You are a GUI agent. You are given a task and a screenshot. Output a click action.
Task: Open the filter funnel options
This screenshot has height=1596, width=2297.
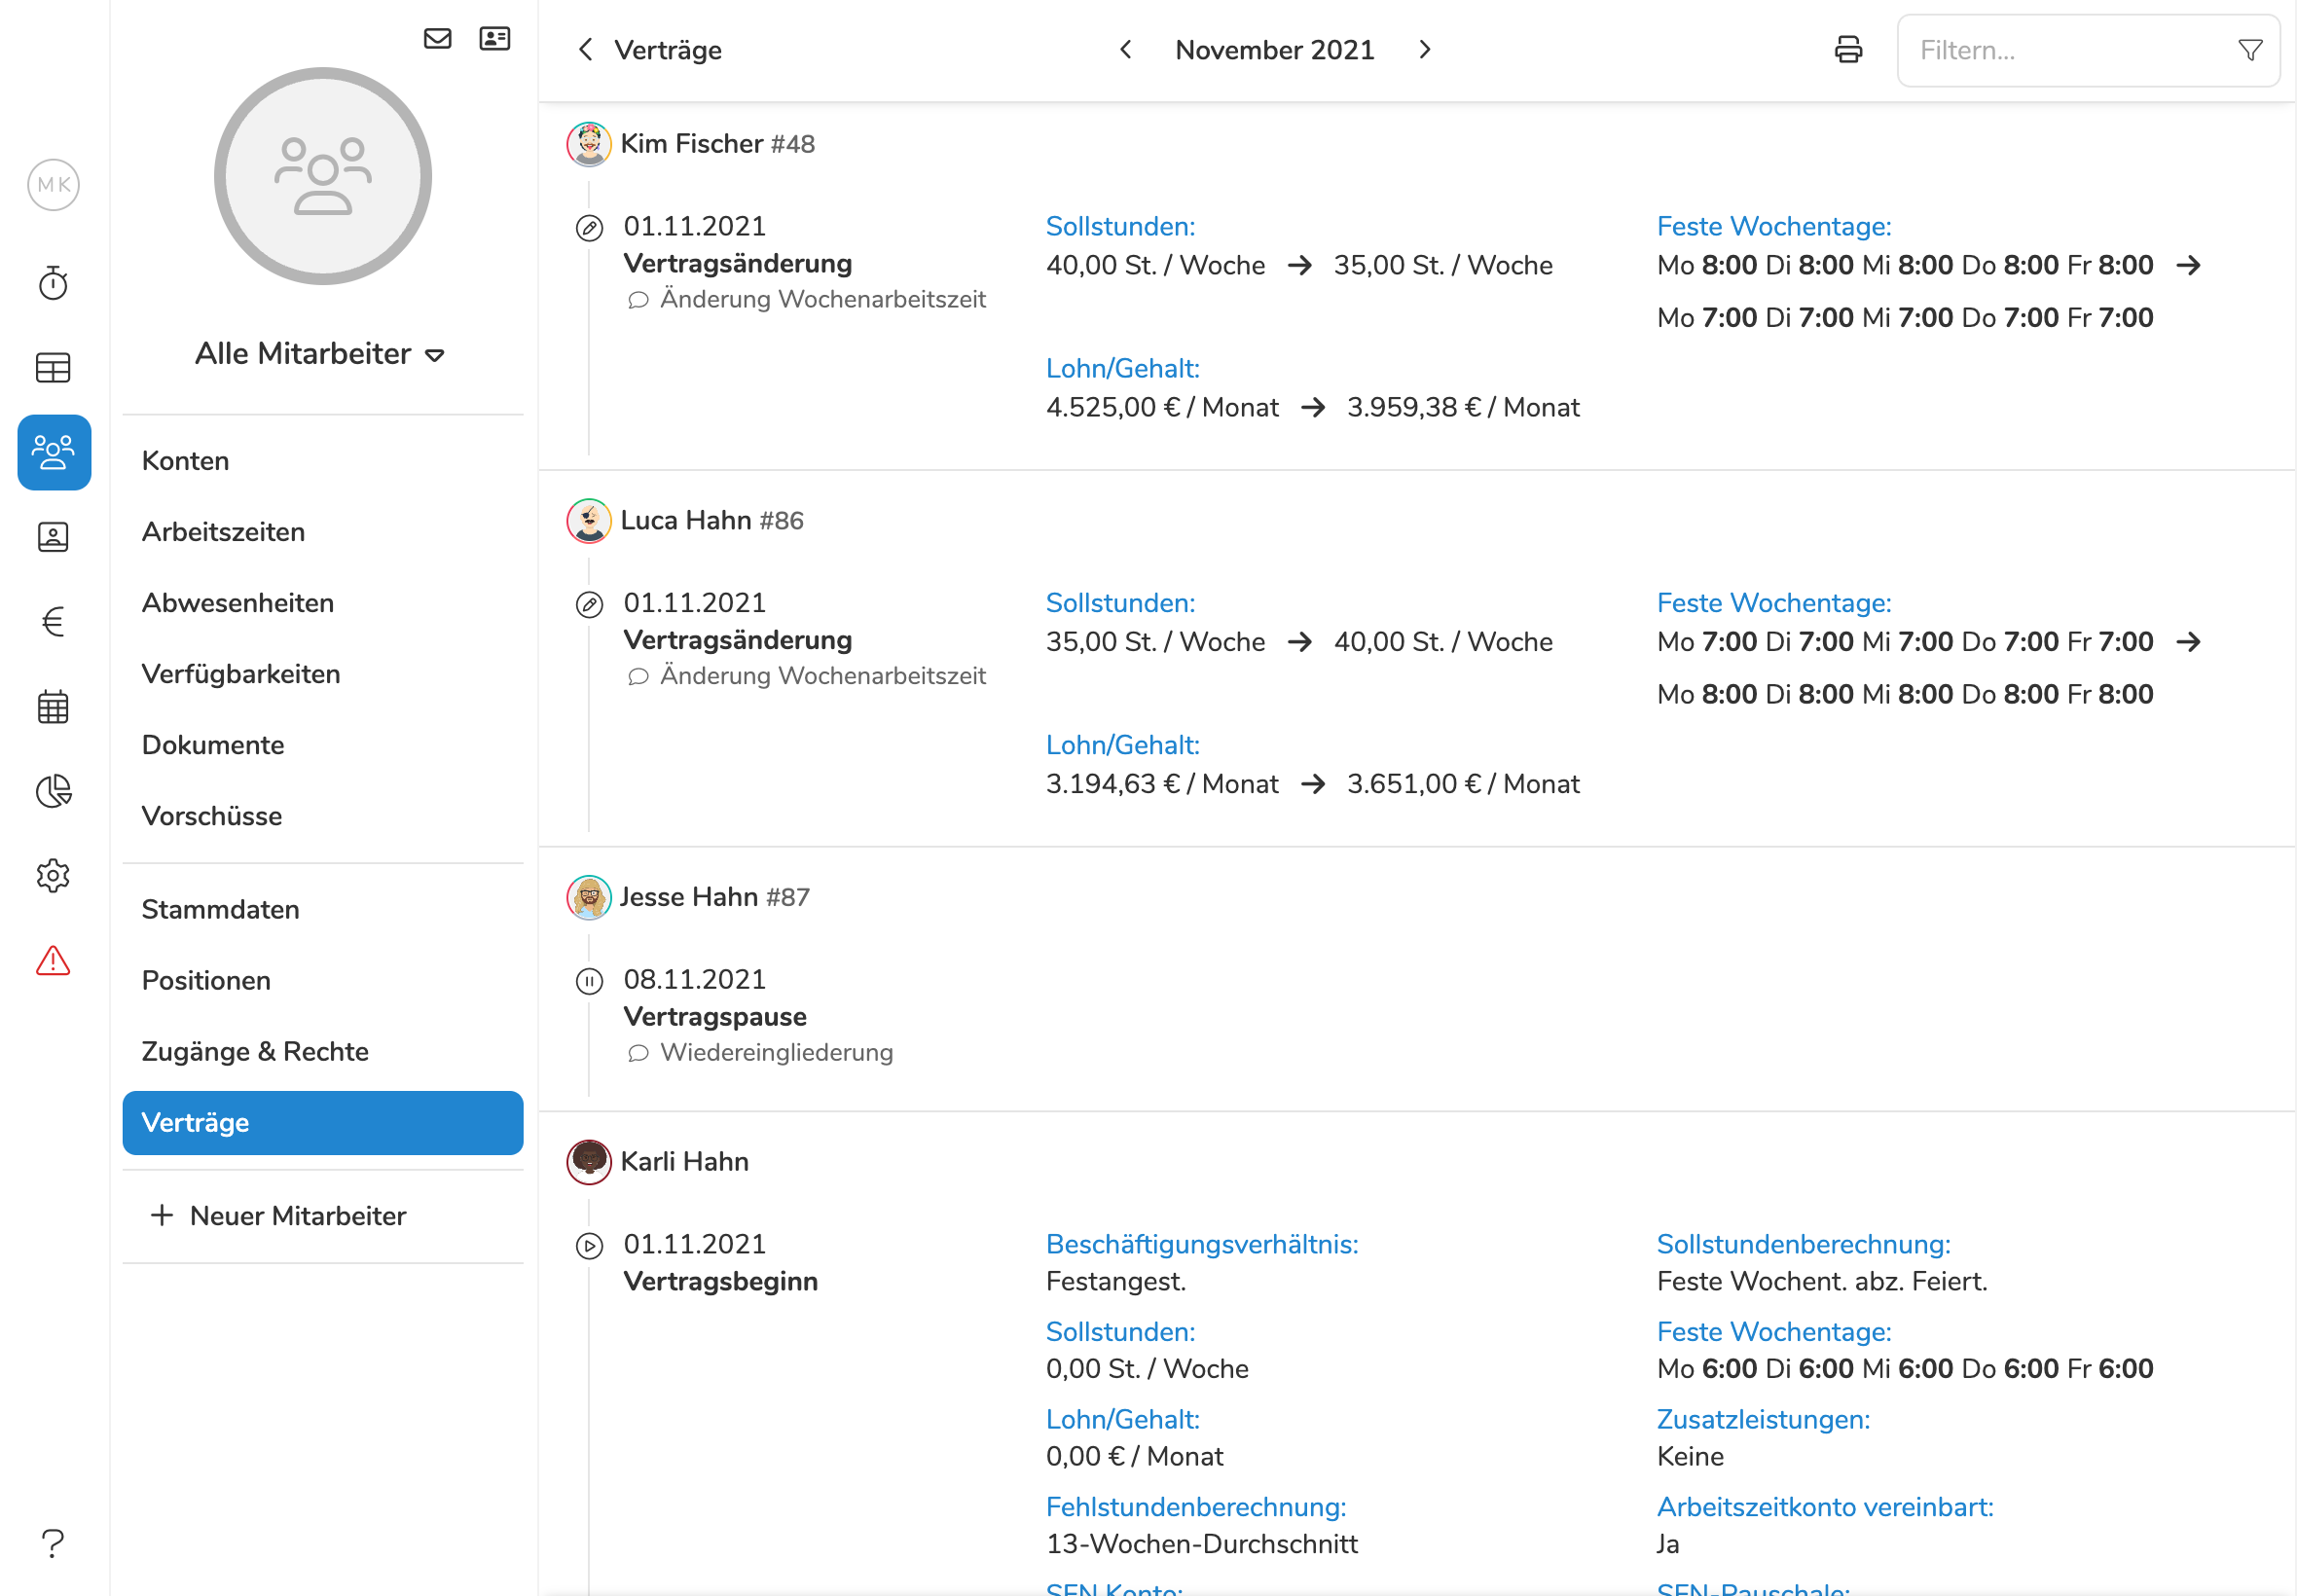pos(2249,50)
